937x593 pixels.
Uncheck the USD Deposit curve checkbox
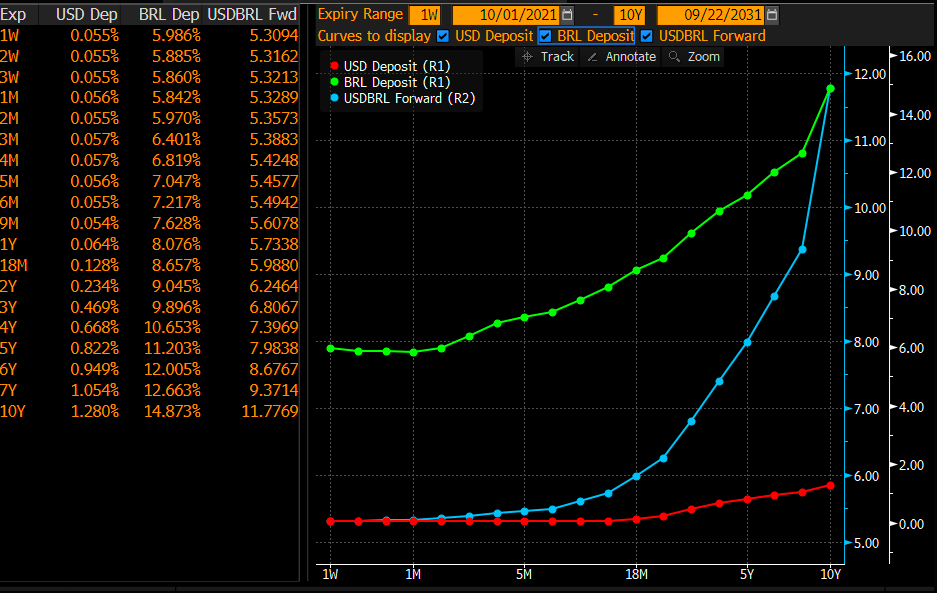tap(443, 36)
